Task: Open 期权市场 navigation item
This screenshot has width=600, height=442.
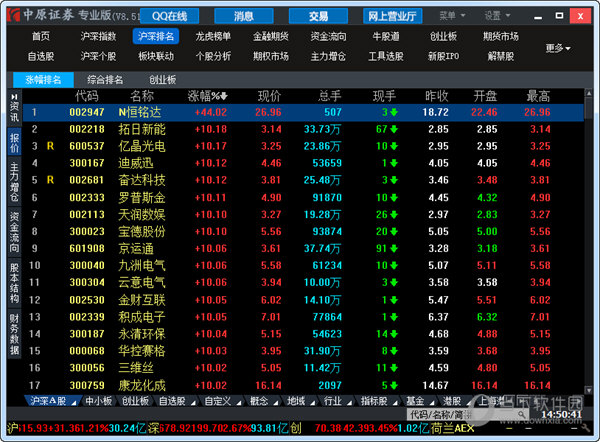Action: point(271,56)
